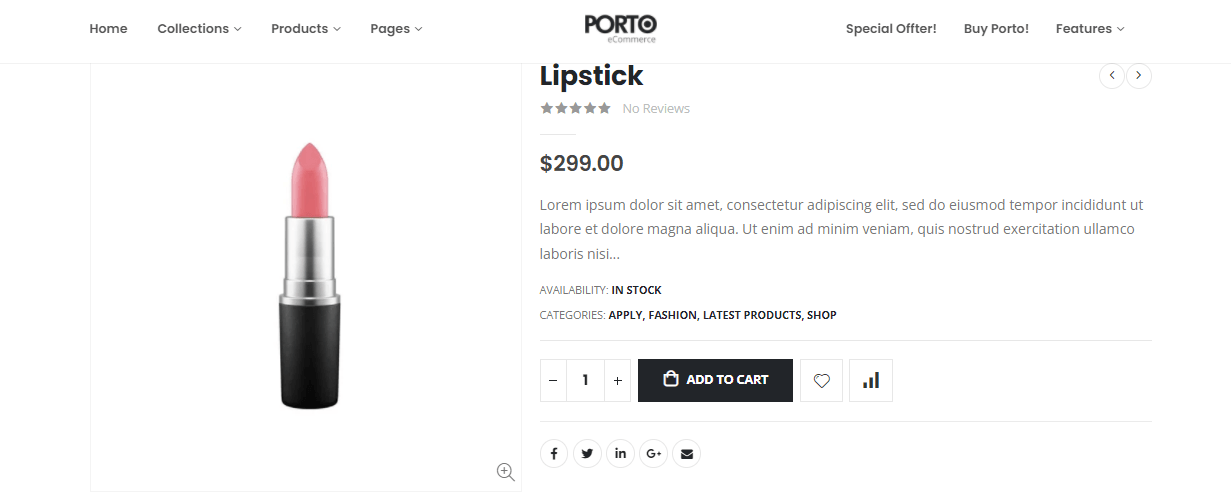Open the Pages menu
This screenshot has height=494, width=1231.
tap(395, 29)
